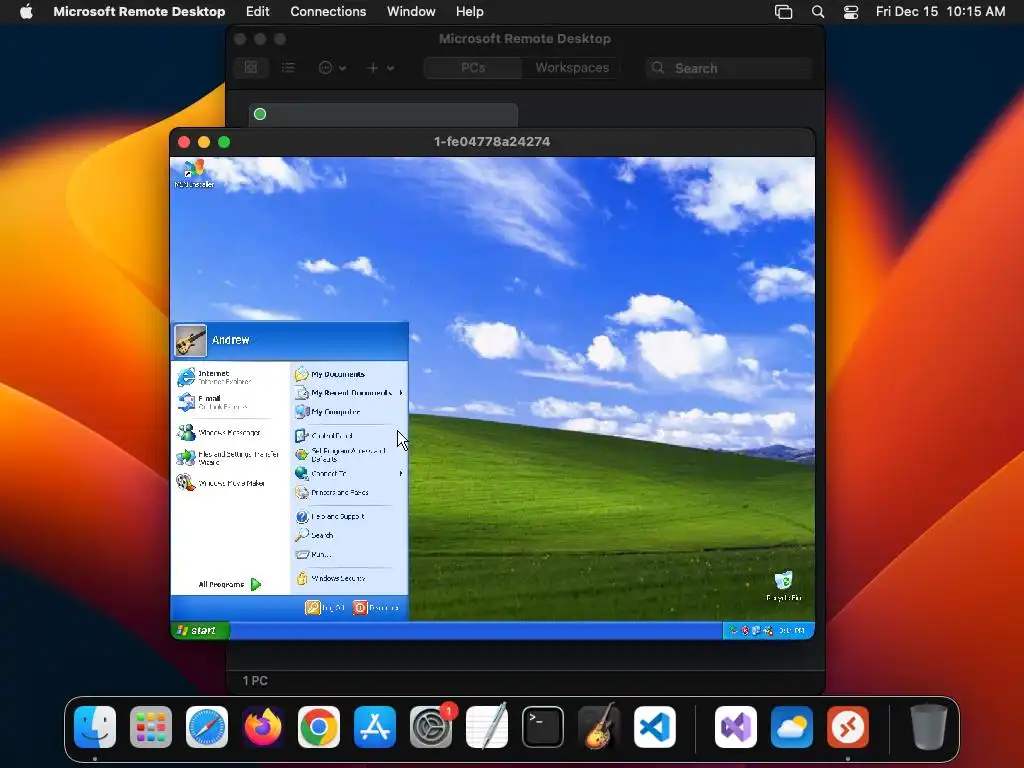
Task: Open purple Visual Studio from the Dock
Action: pyautogui.click(x=736, y=727)
